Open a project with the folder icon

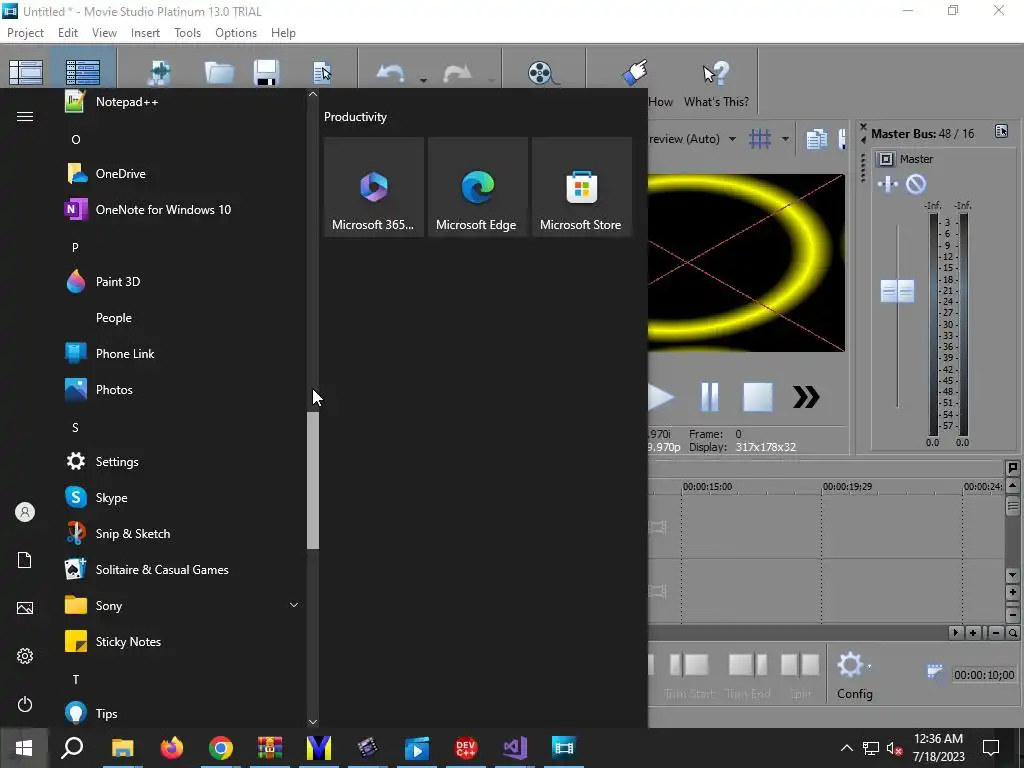(x=219, y=72)
